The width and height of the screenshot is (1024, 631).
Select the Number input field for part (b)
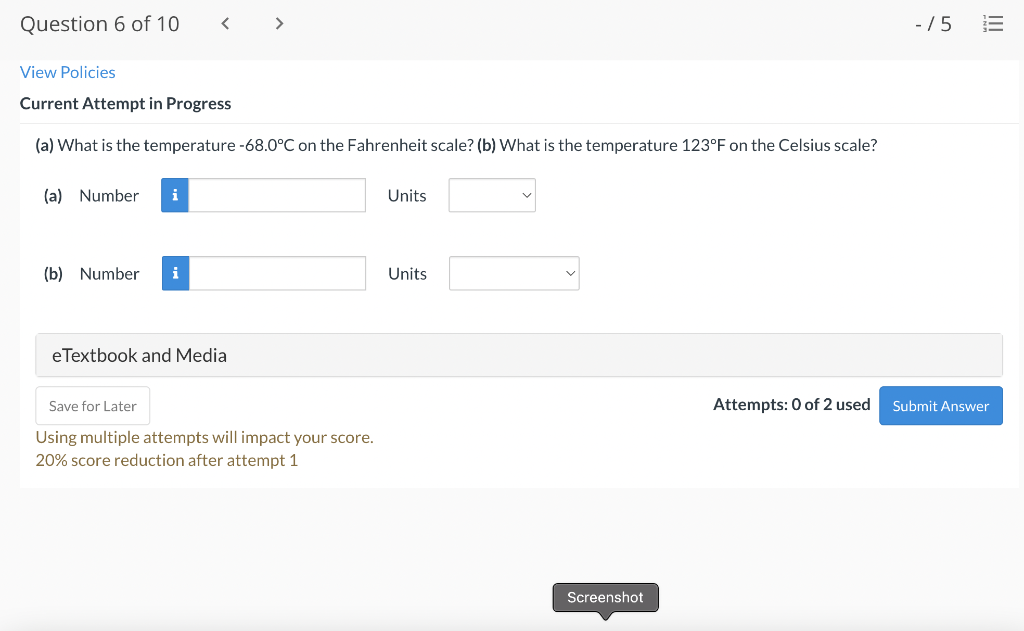(x=275, y=273)
